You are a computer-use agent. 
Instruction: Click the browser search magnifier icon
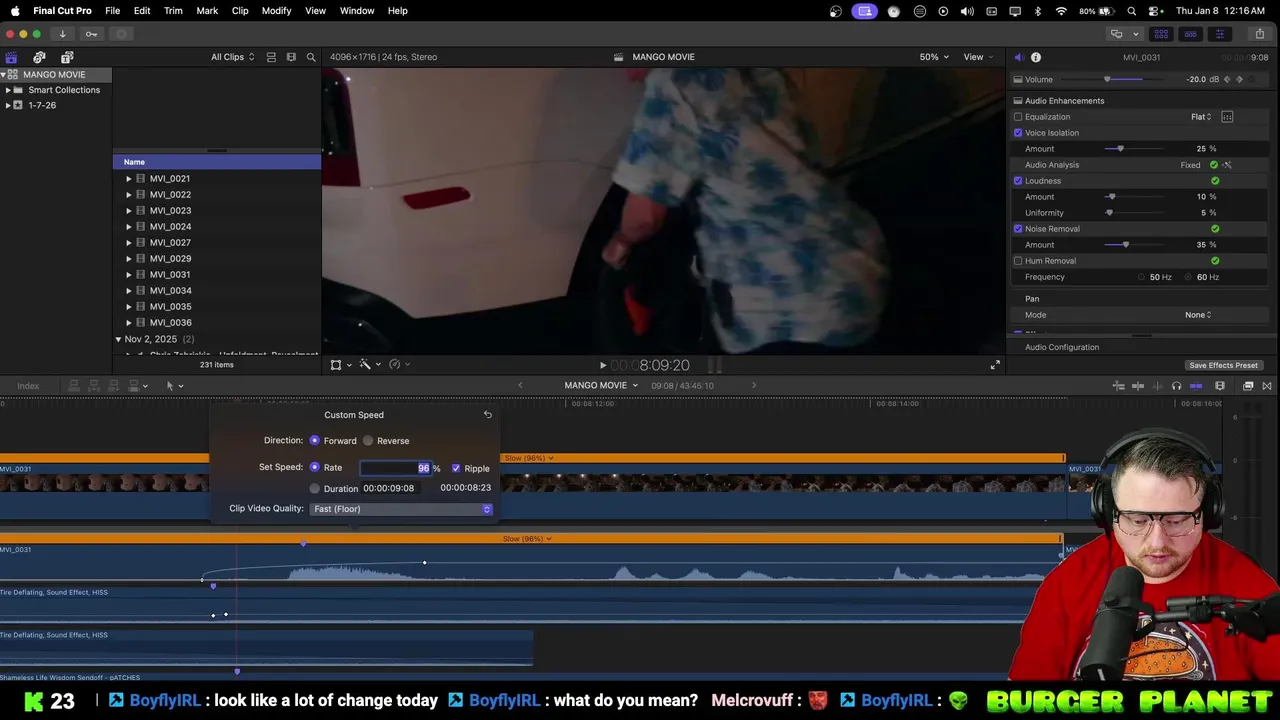311,57
